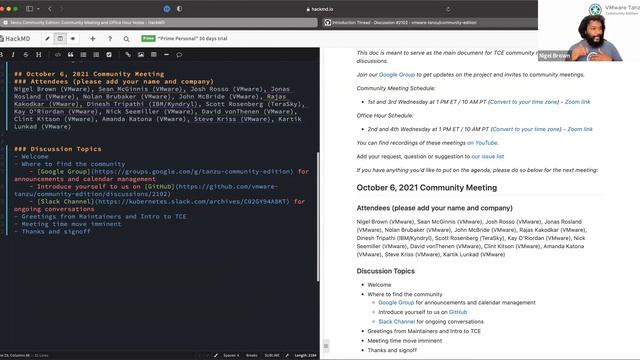This screenshot has height=360, width=640.
Task: Switch HackMD to edit-only mode (pencil icon)
Action: point(47,38)
